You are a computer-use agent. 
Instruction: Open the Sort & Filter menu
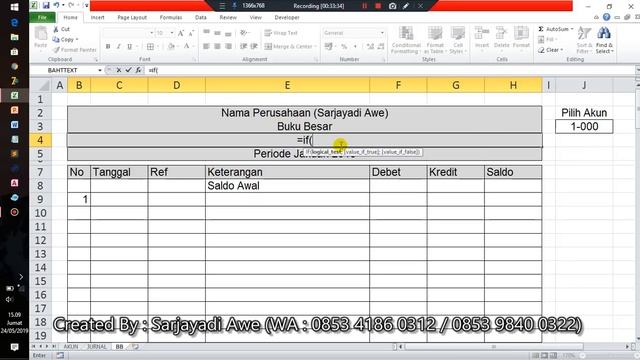(584, 40)
